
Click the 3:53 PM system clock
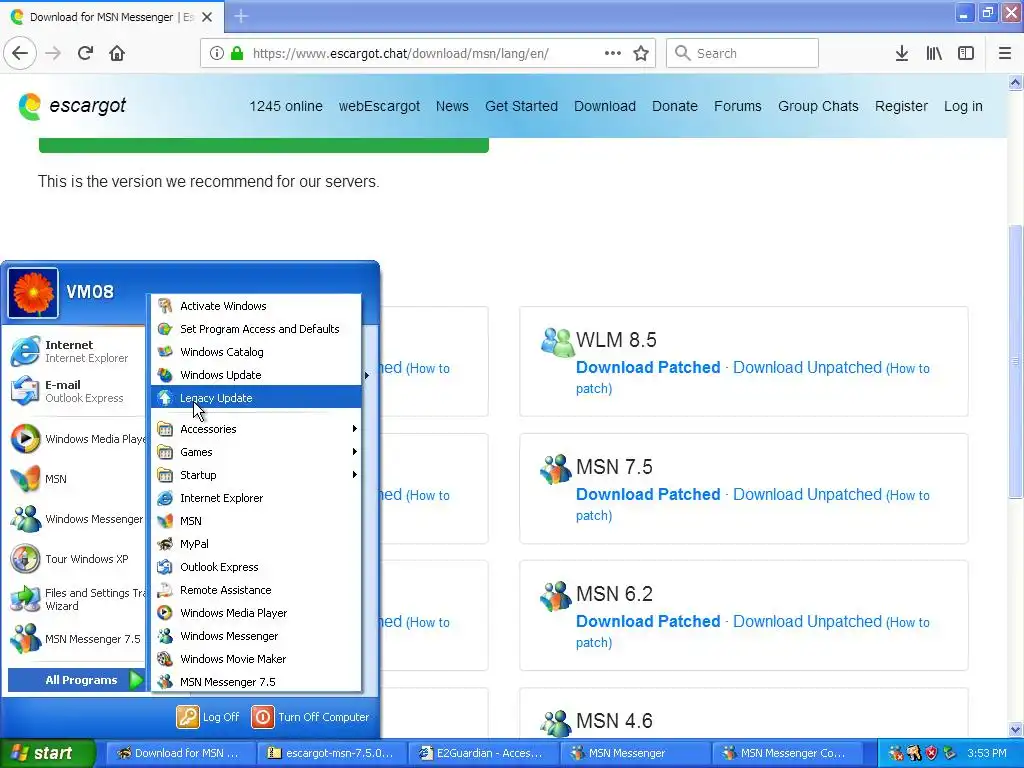tap(987, 753)
